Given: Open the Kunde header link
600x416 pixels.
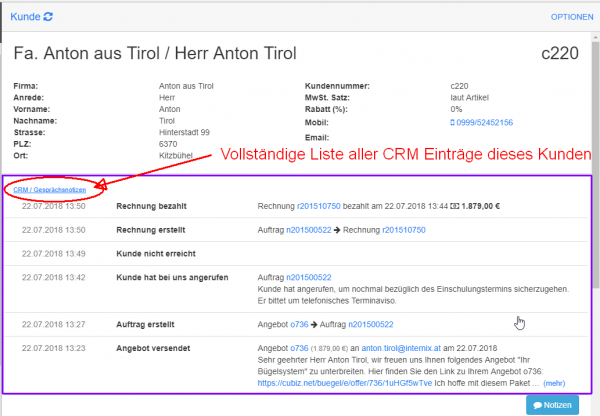Looking at the screenshot, I should click(25, 17).
